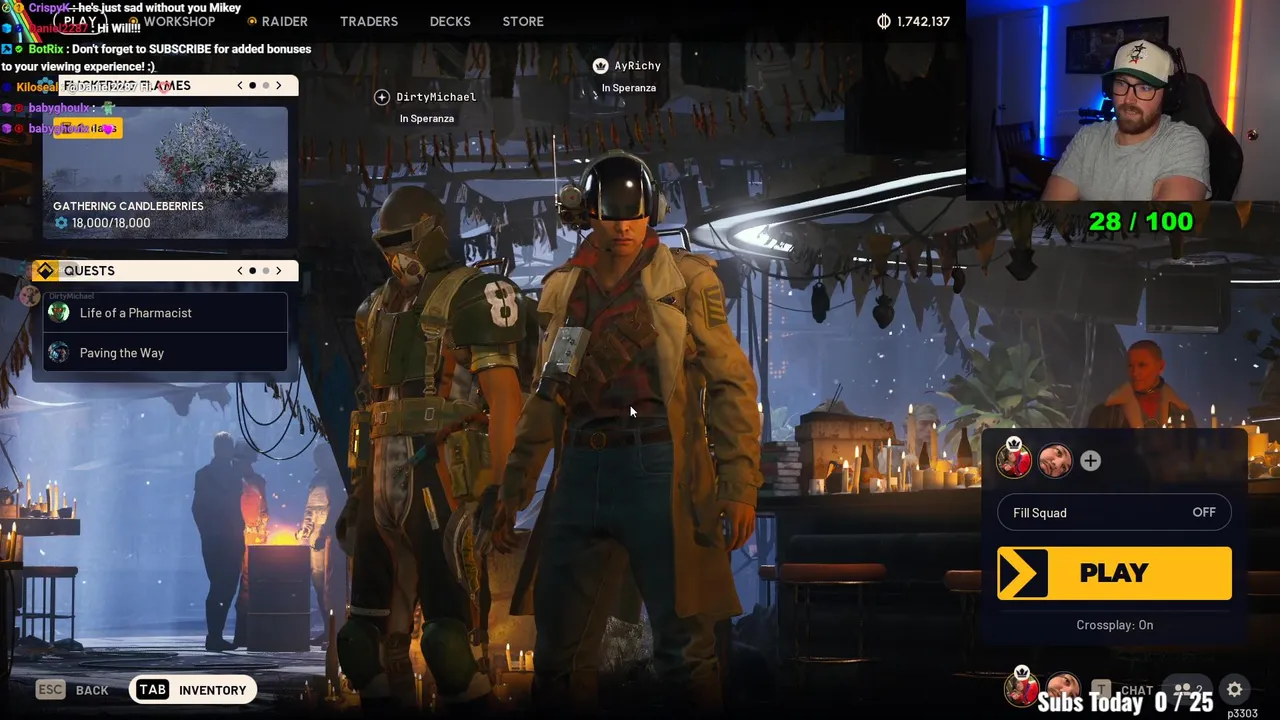Click the blue merit icon beside 18,000/18,000

click(x=61, y=223)
